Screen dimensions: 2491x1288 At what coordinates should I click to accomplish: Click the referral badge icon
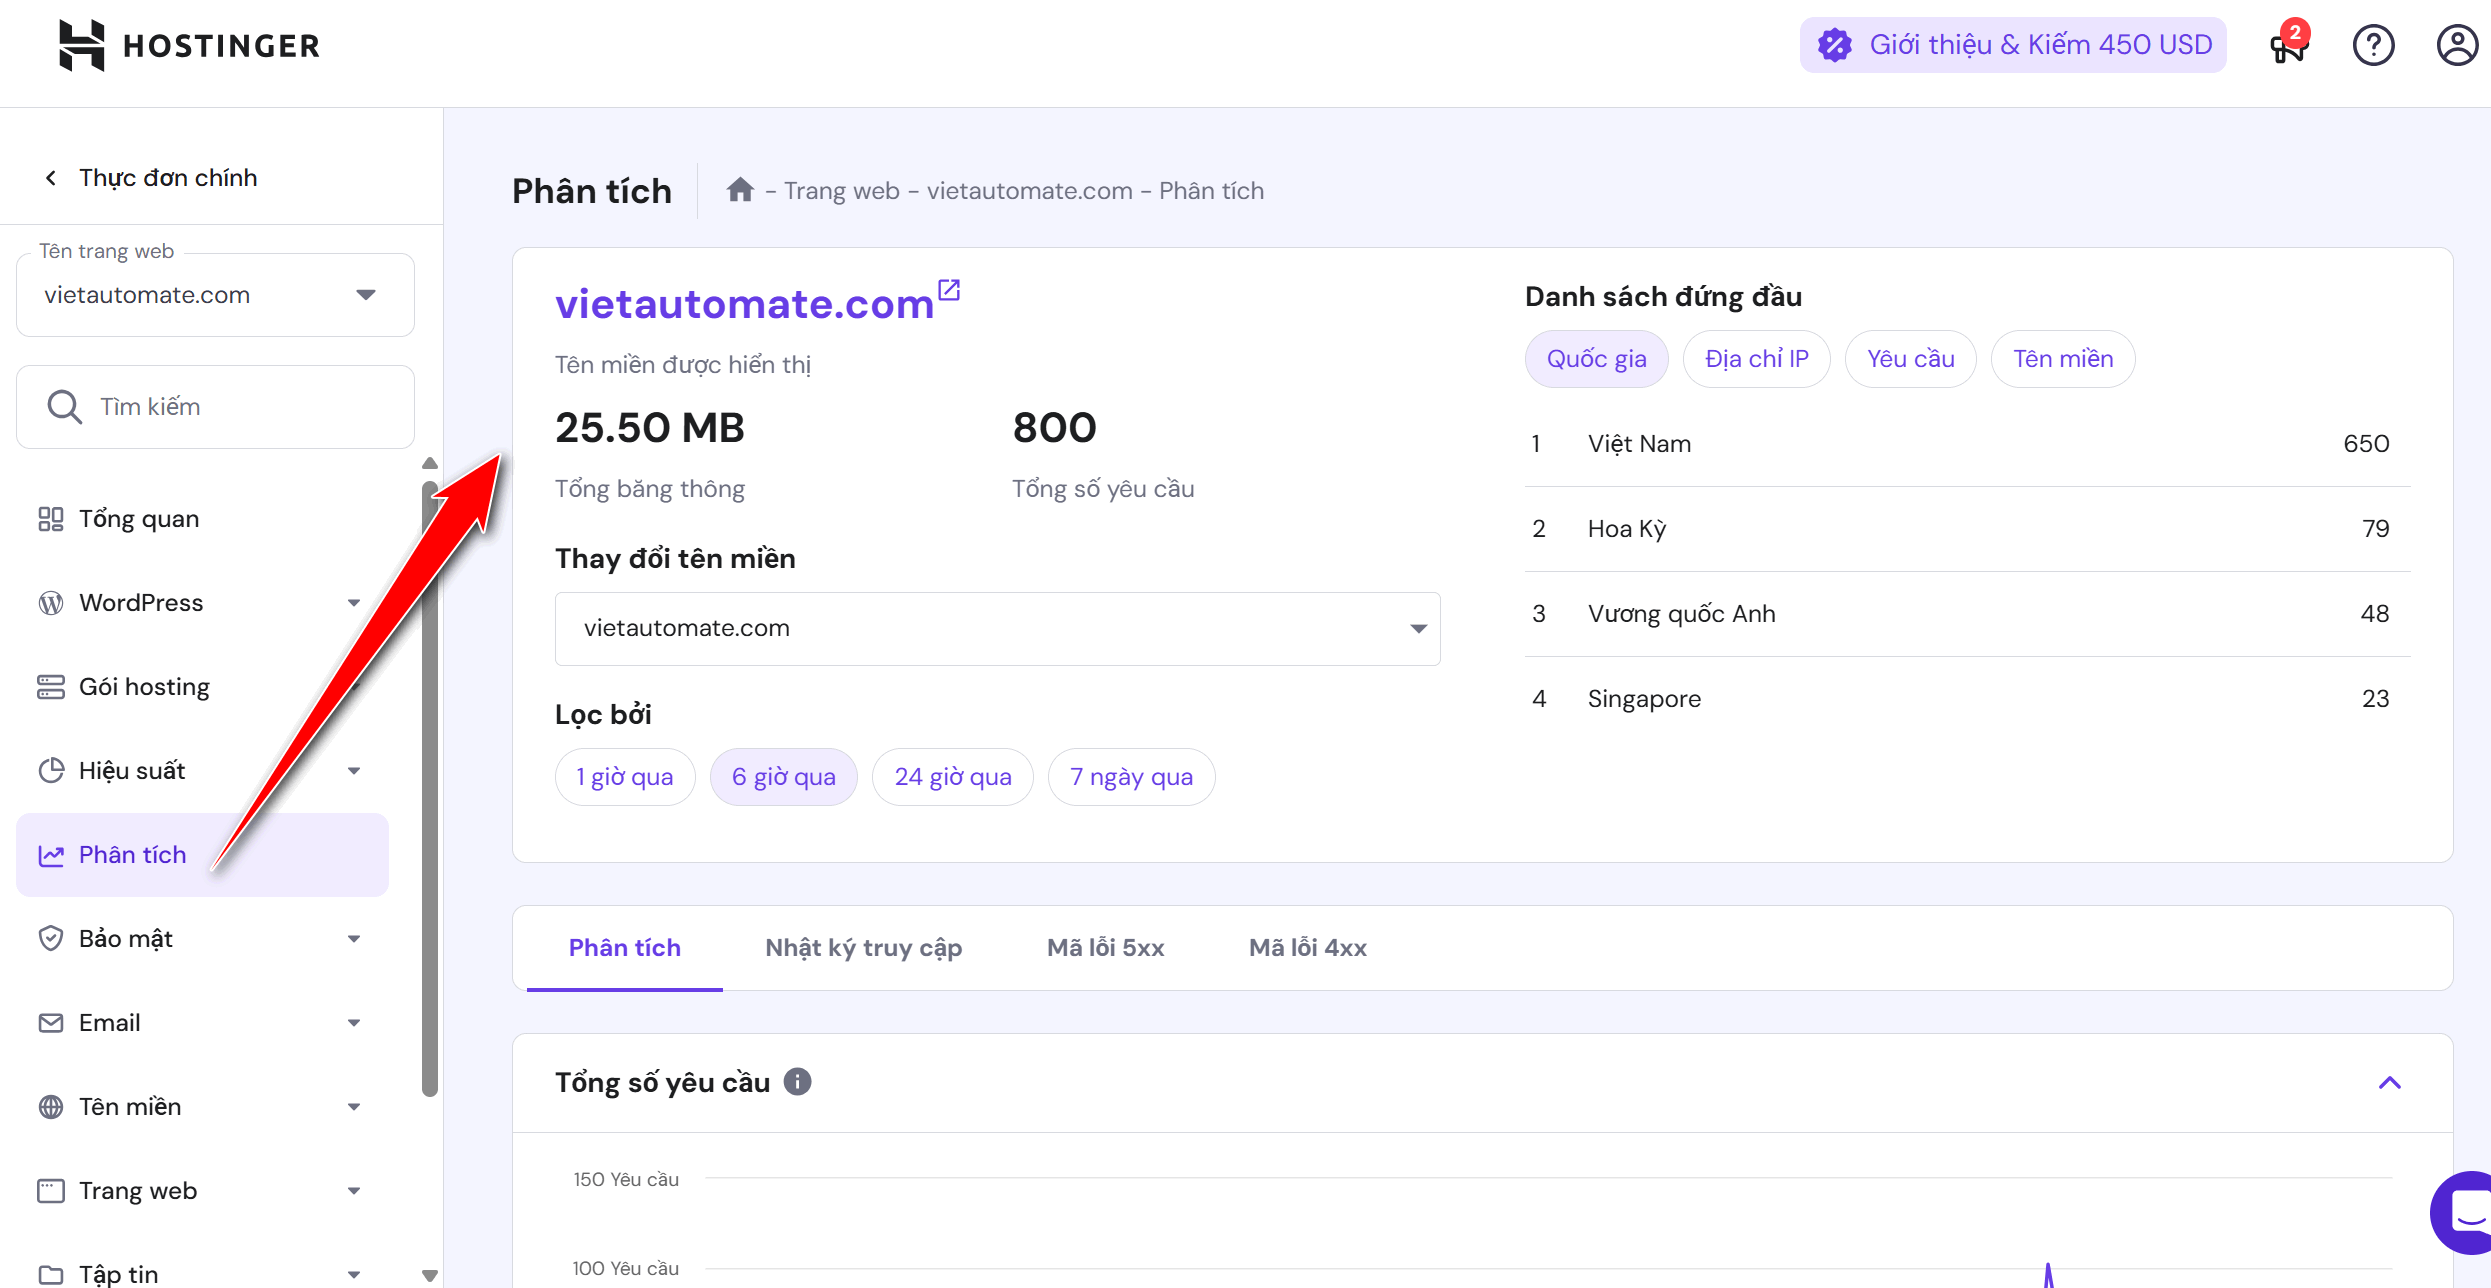click(x=1835, y=45)
